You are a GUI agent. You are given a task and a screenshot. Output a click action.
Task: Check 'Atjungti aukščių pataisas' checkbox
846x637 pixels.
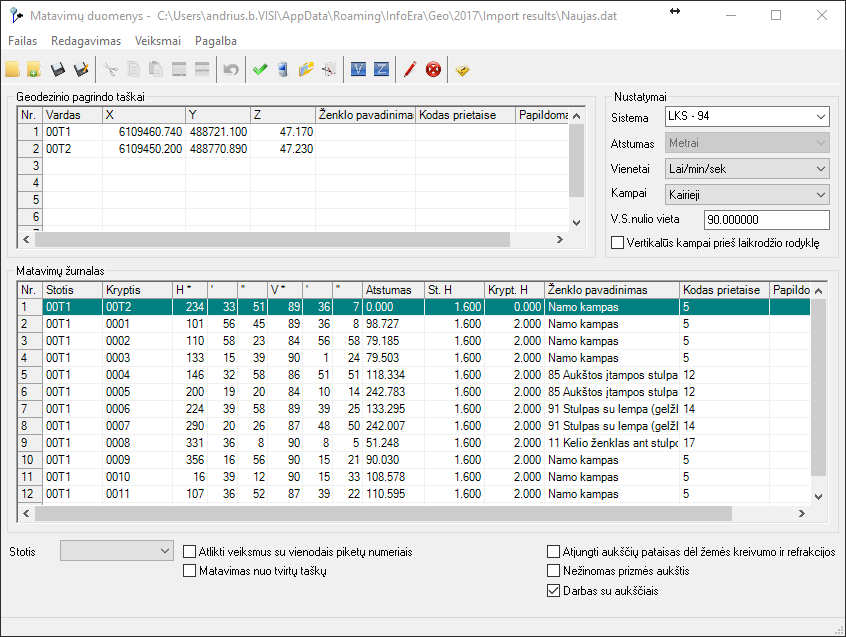point(554,552)
